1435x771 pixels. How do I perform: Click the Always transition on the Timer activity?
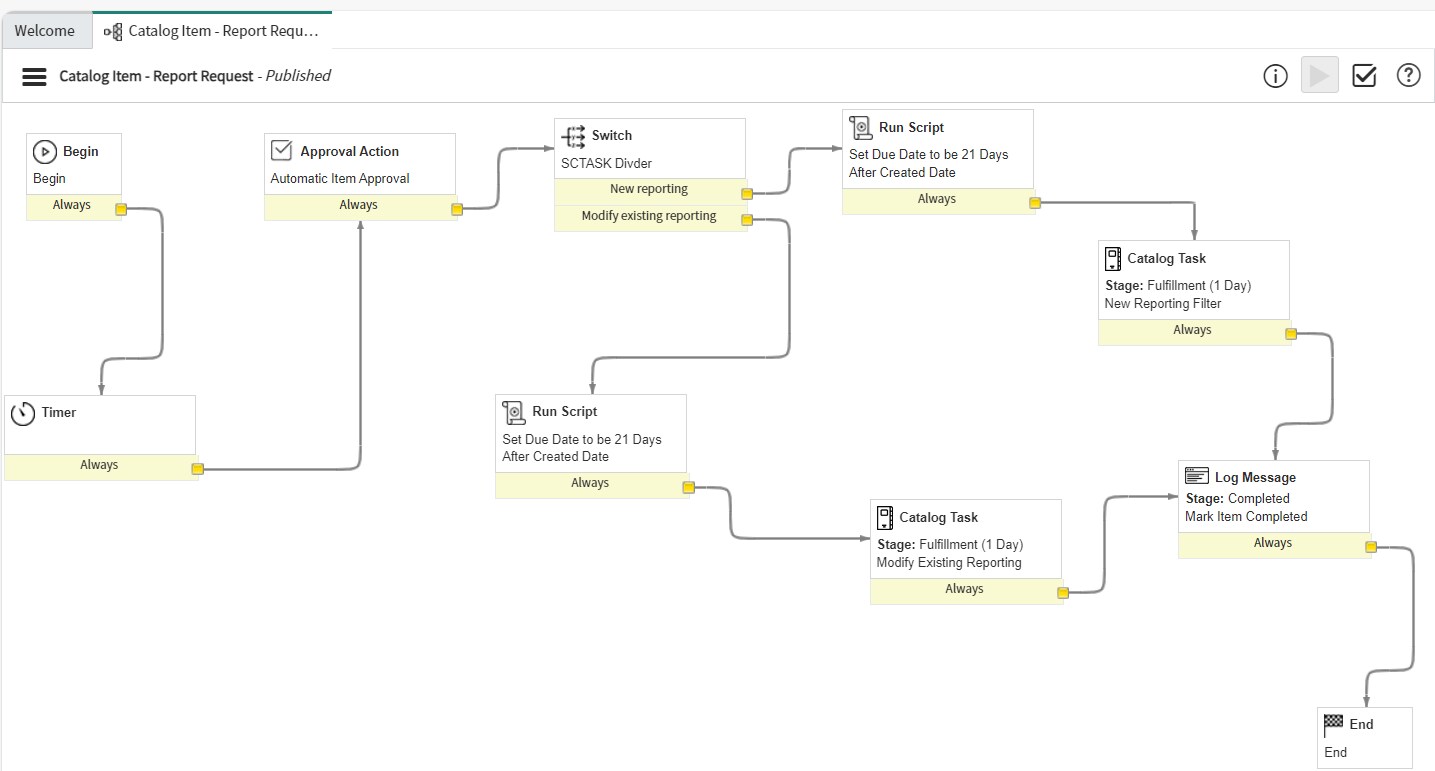[99, 464]
